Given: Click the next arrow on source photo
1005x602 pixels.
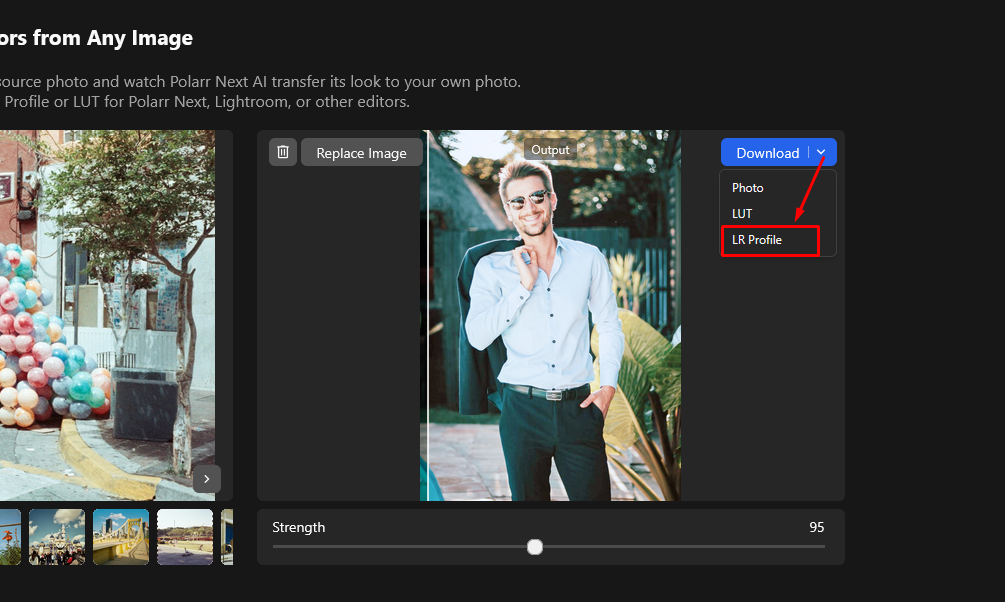Looking at the screenshot, I should click(207, 479).
